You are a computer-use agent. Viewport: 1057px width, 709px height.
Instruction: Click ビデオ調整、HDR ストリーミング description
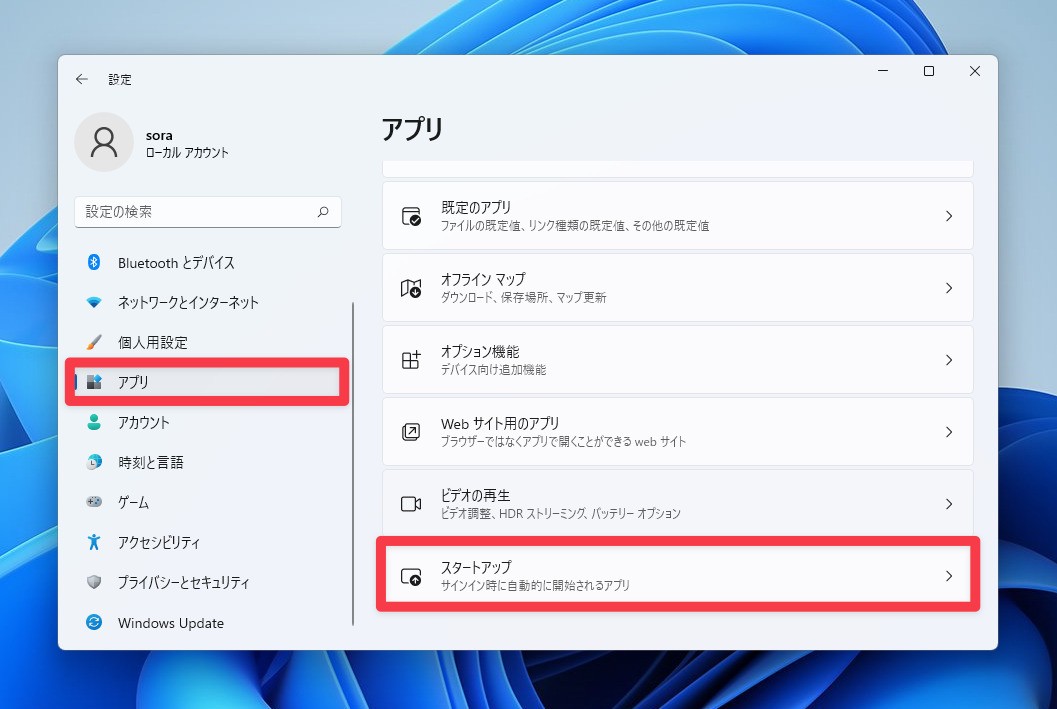561,514
